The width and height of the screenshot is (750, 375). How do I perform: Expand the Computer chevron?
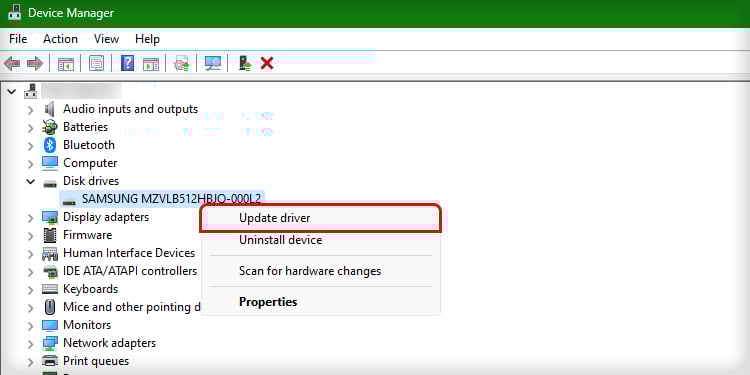pos(31,164)
